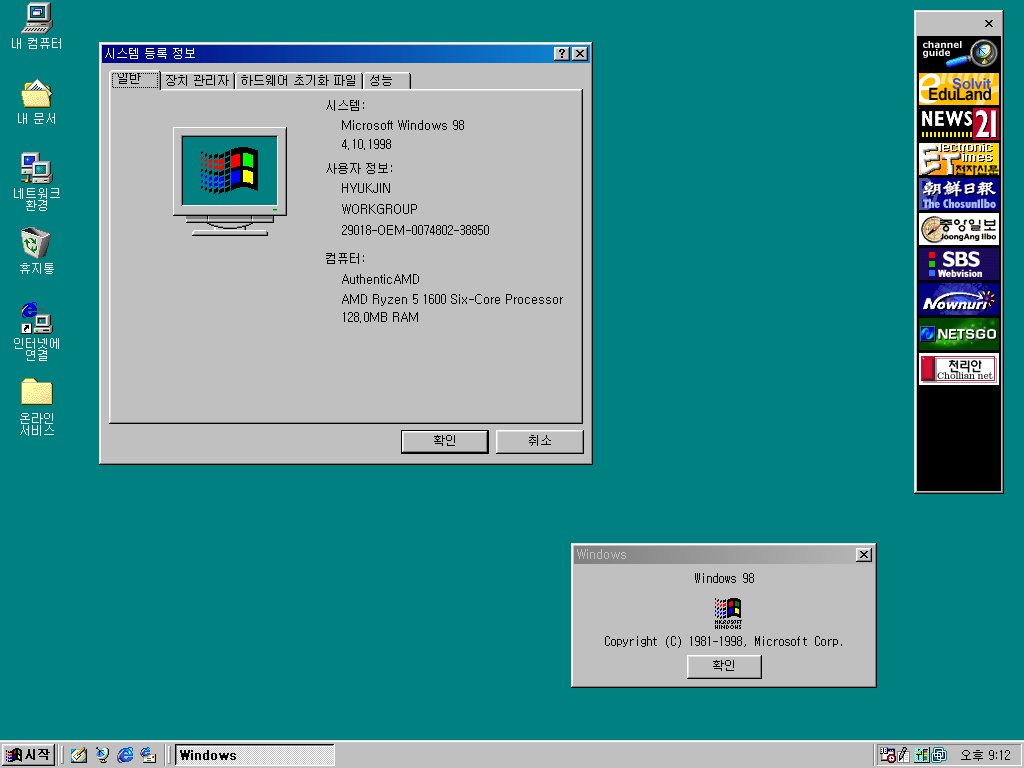Click the HYUKJIN user name text
The width and height of the screenshot is (1024, 768).
[366, 188]
